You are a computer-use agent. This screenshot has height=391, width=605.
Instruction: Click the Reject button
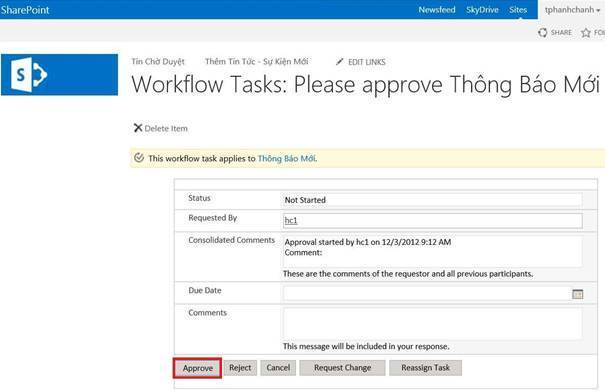240,368
